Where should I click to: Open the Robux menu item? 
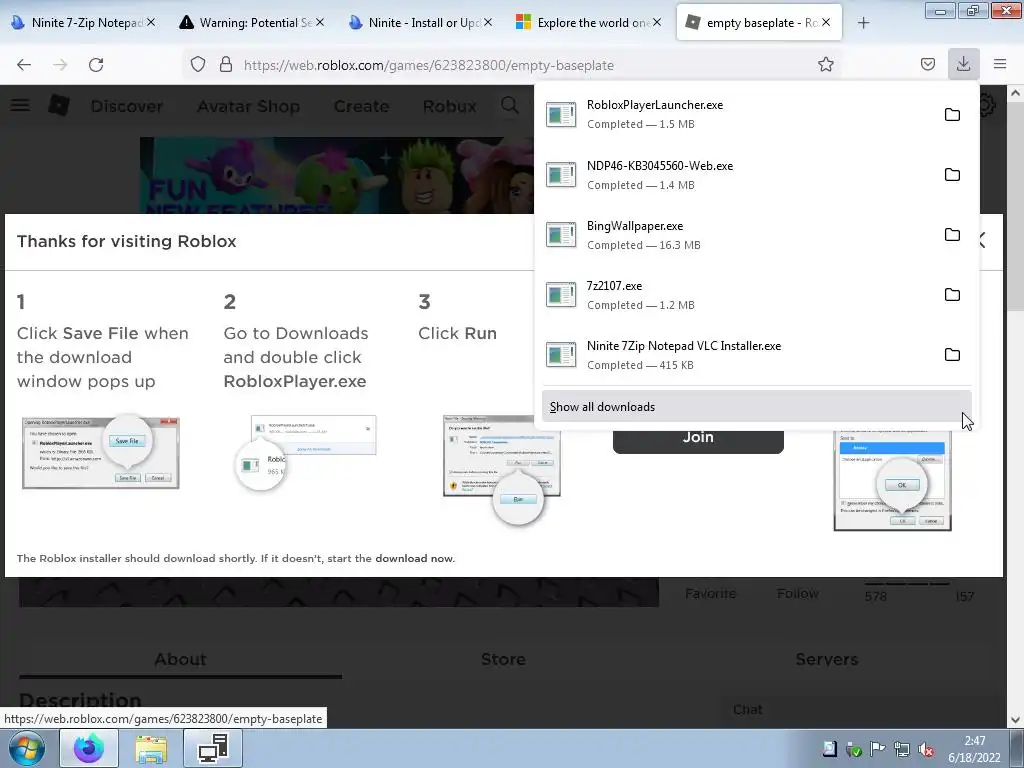point(449,106)
